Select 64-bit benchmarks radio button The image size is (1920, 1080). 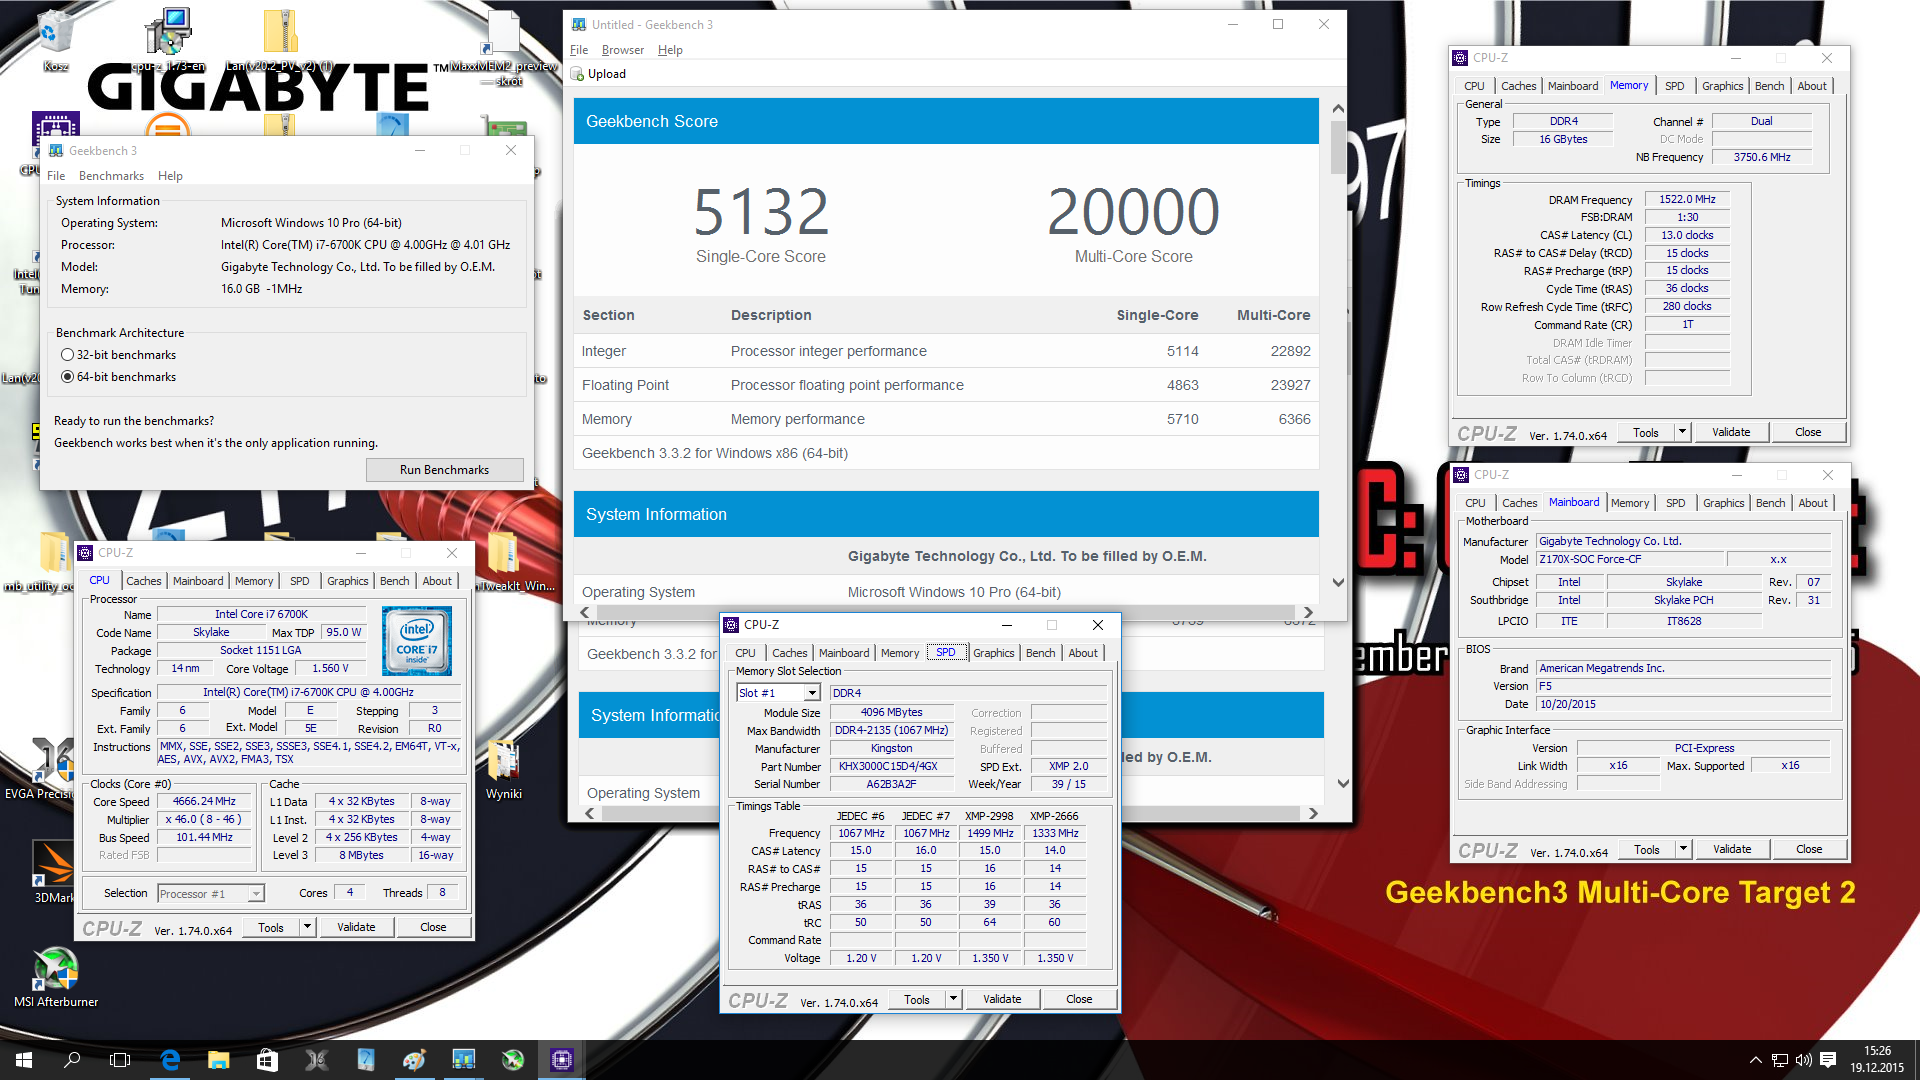click(67, 377)
